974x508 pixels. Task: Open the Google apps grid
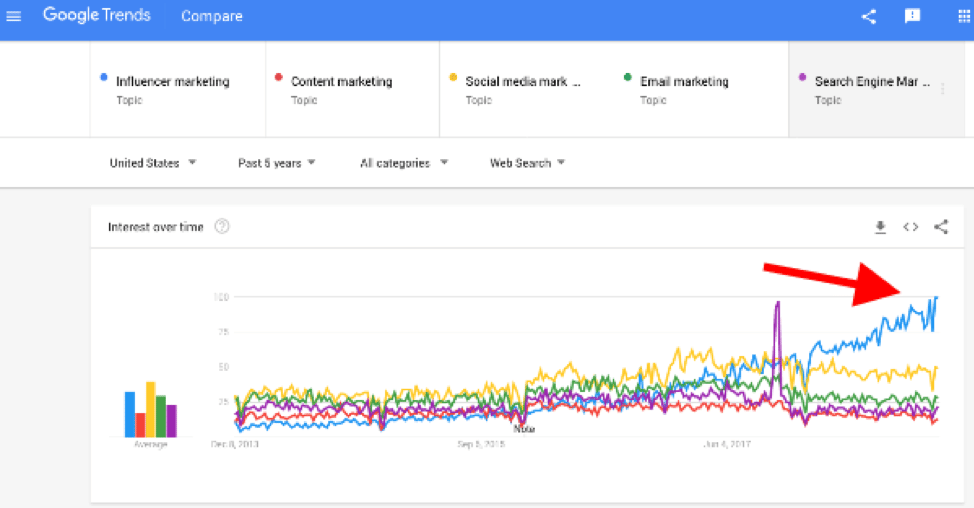963,16
